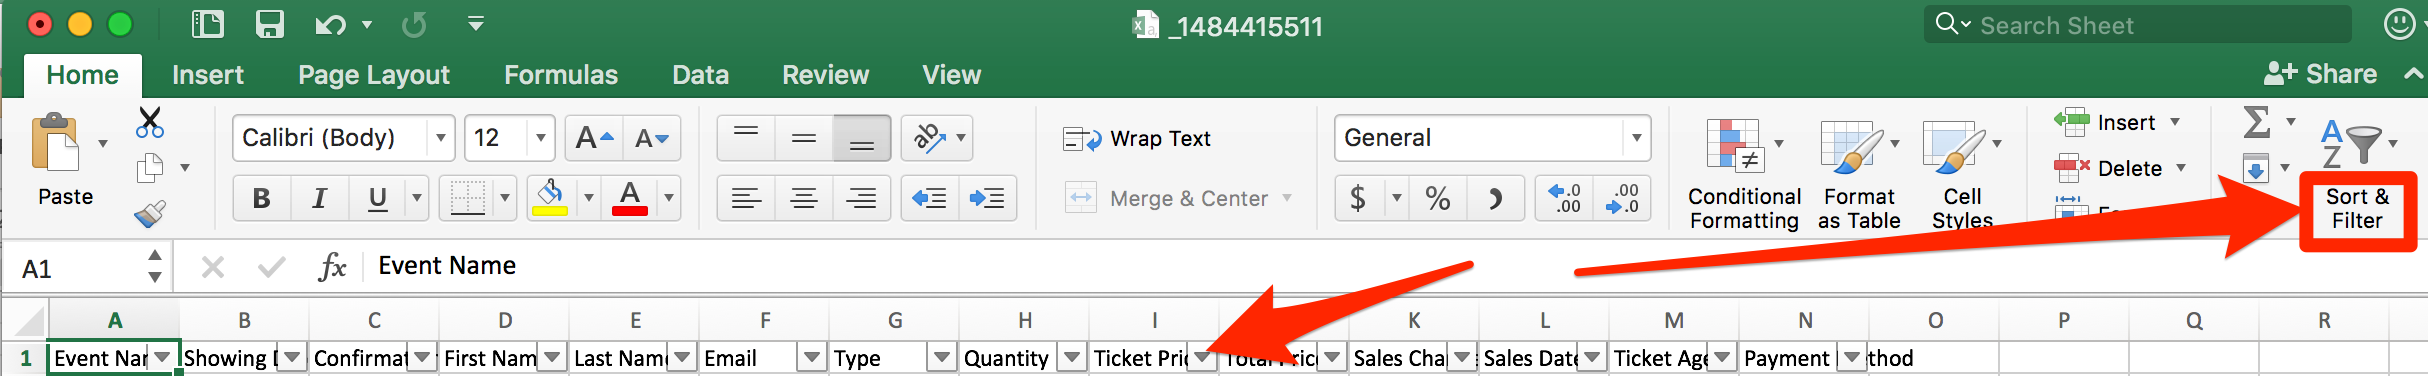The image size is (2428, 376).
Task: Switch to the Review tab
Action: click(x=825, y=75)
